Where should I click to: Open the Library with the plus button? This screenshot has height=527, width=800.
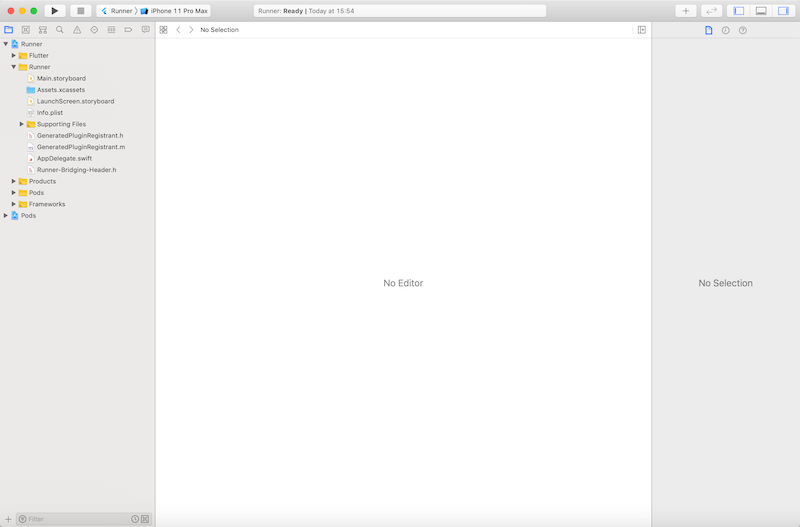(x=686, y=11)
